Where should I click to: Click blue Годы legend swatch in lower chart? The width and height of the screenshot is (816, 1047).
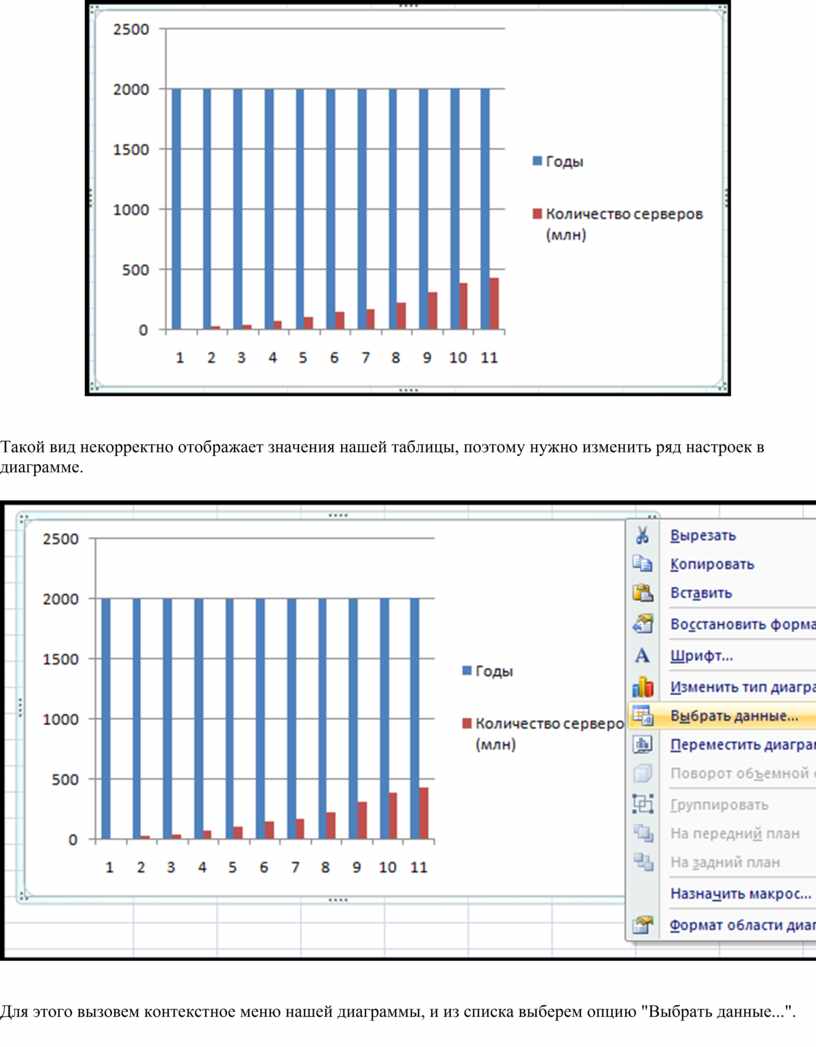(x=467, y=670)
